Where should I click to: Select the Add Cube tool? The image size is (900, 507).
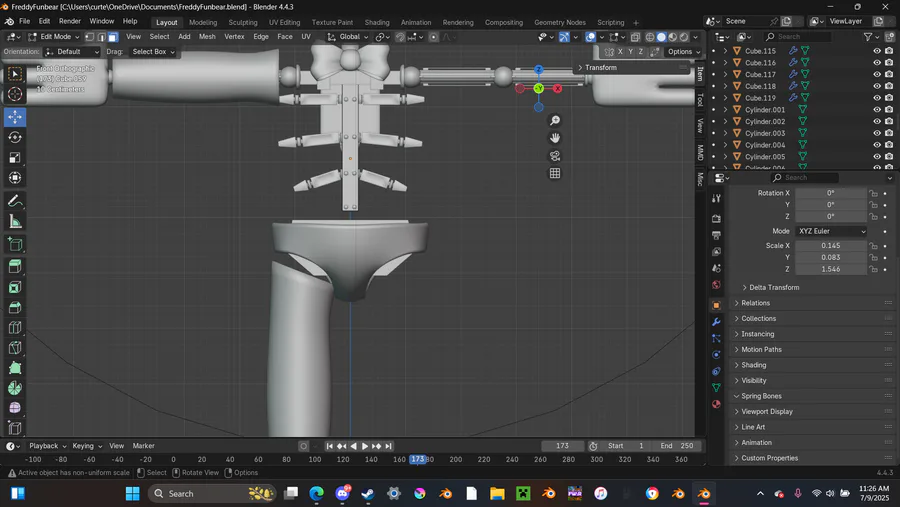15,245
